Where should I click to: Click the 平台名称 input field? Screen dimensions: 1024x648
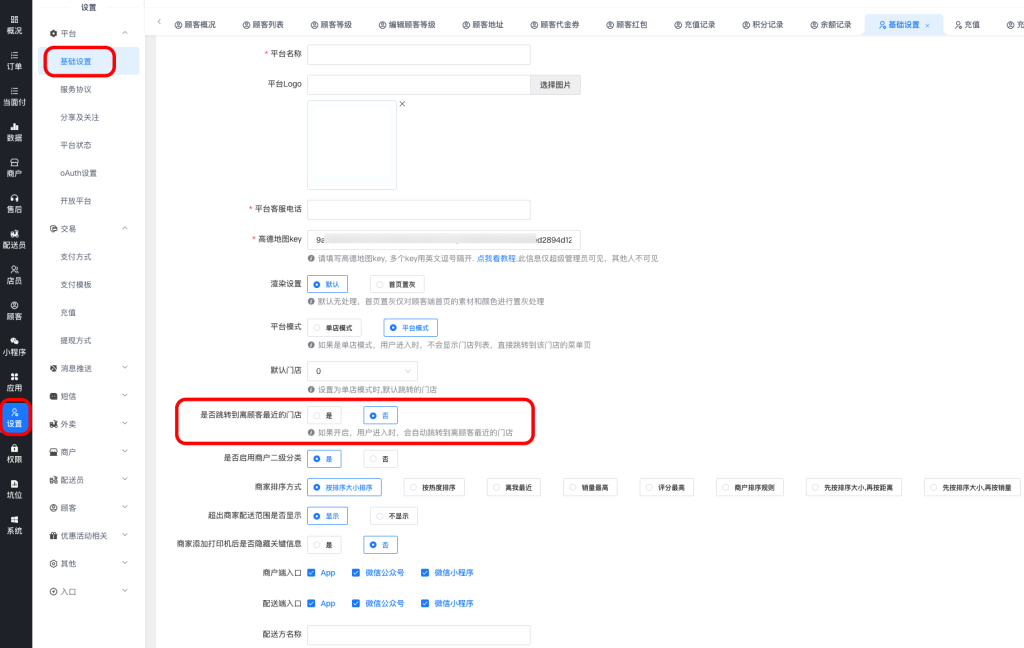point(418,54)
